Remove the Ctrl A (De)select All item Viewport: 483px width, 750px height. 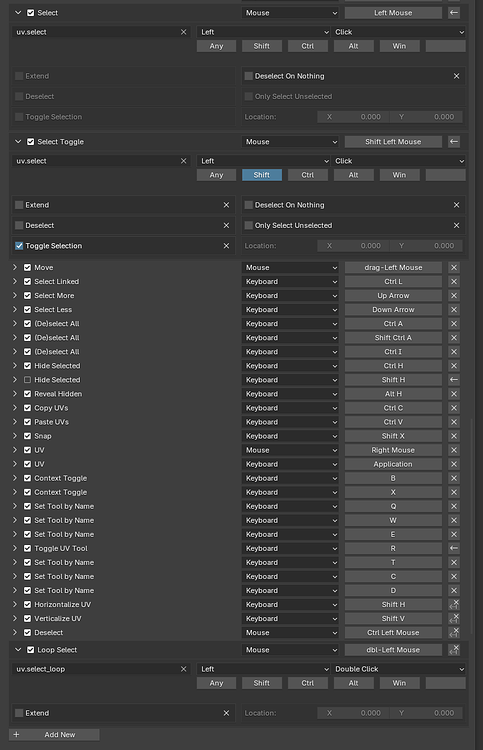coord(454,324)
